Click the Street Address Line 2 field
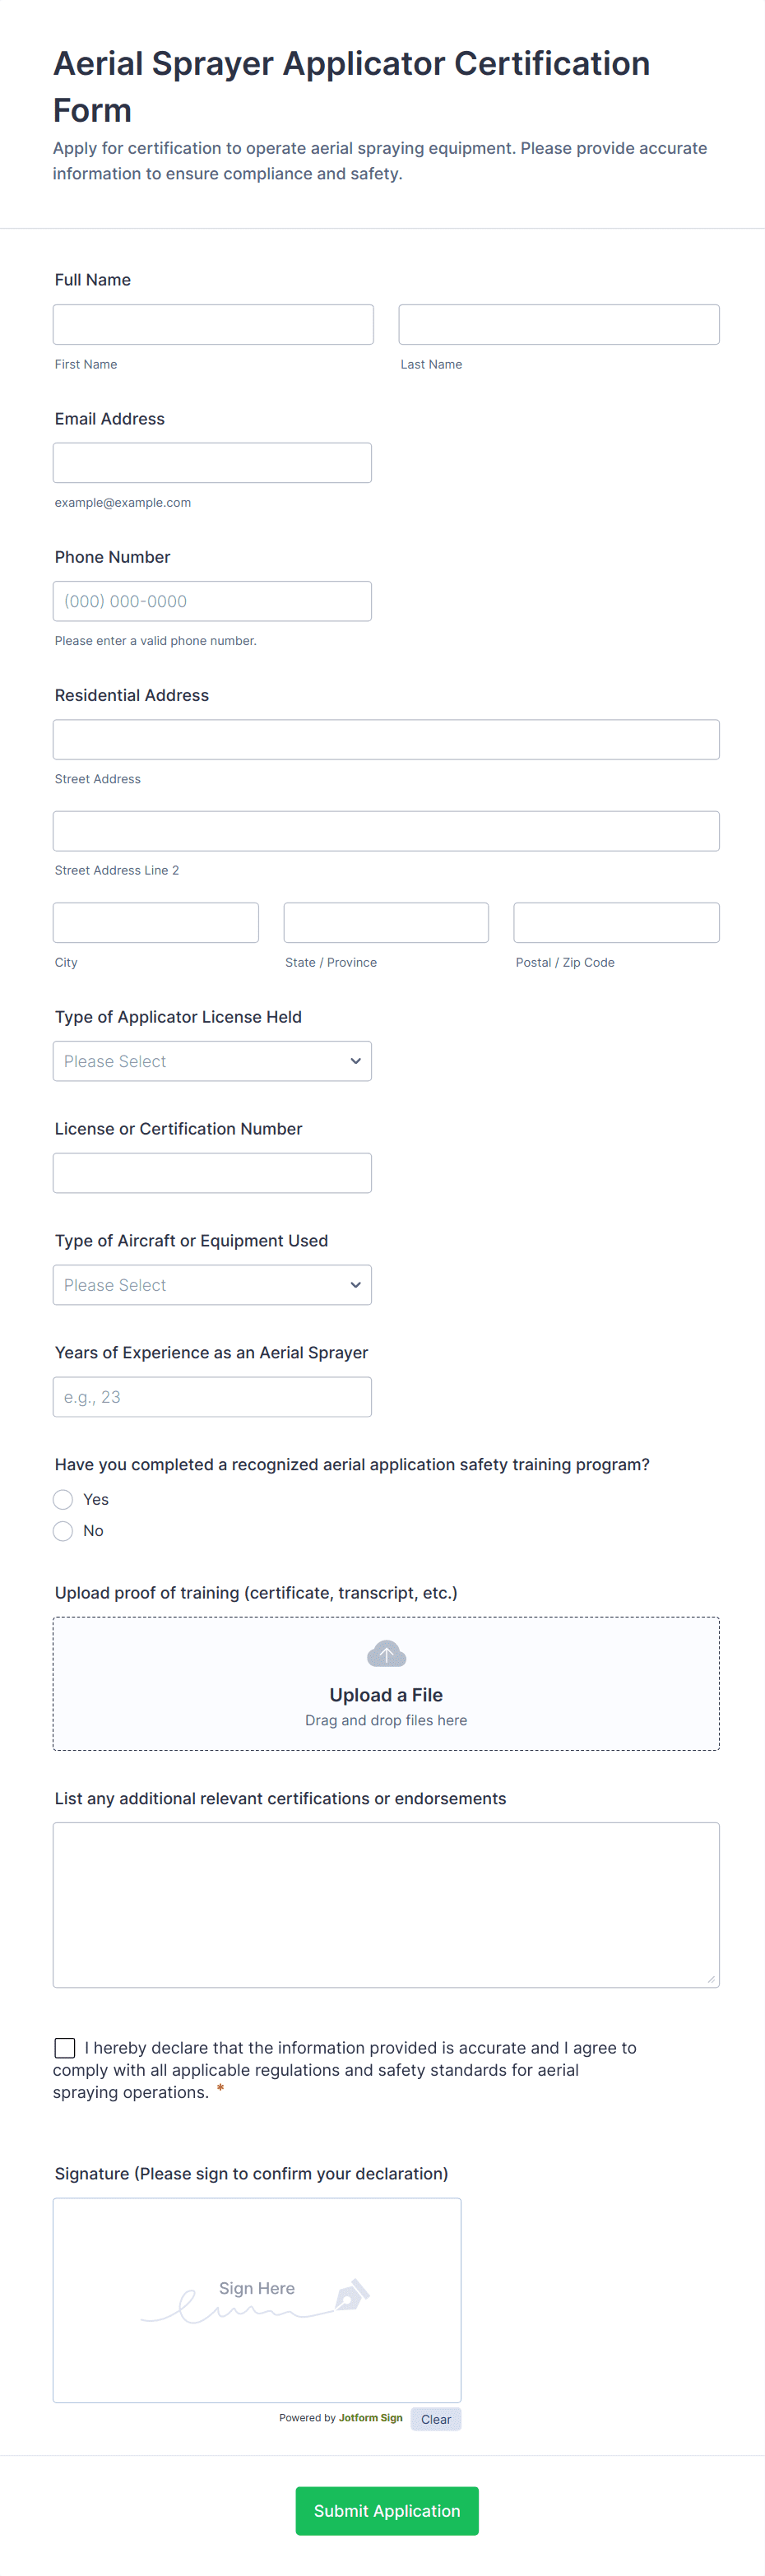Screen dimensions: 765x2576 click(x=386, y=831)
